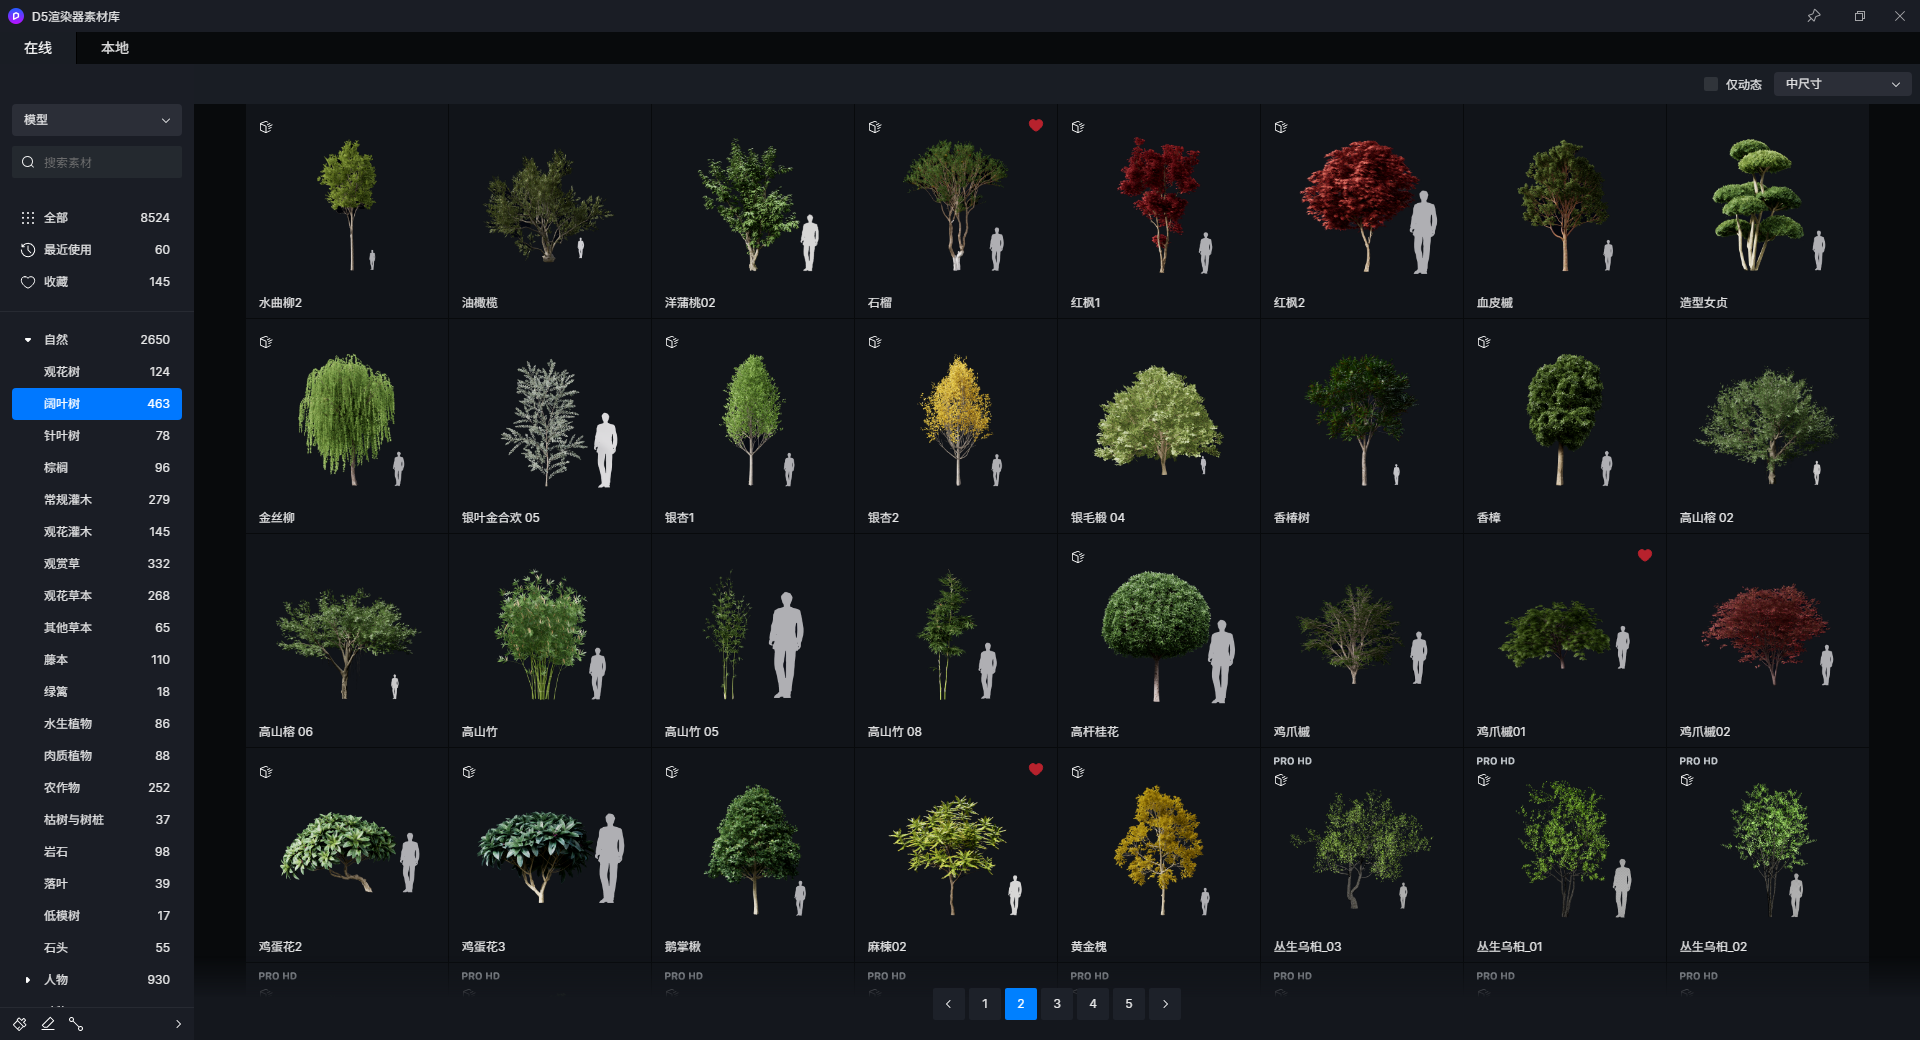Click the path tool icon
1920x1040 pixels.
pos(76,1024)
